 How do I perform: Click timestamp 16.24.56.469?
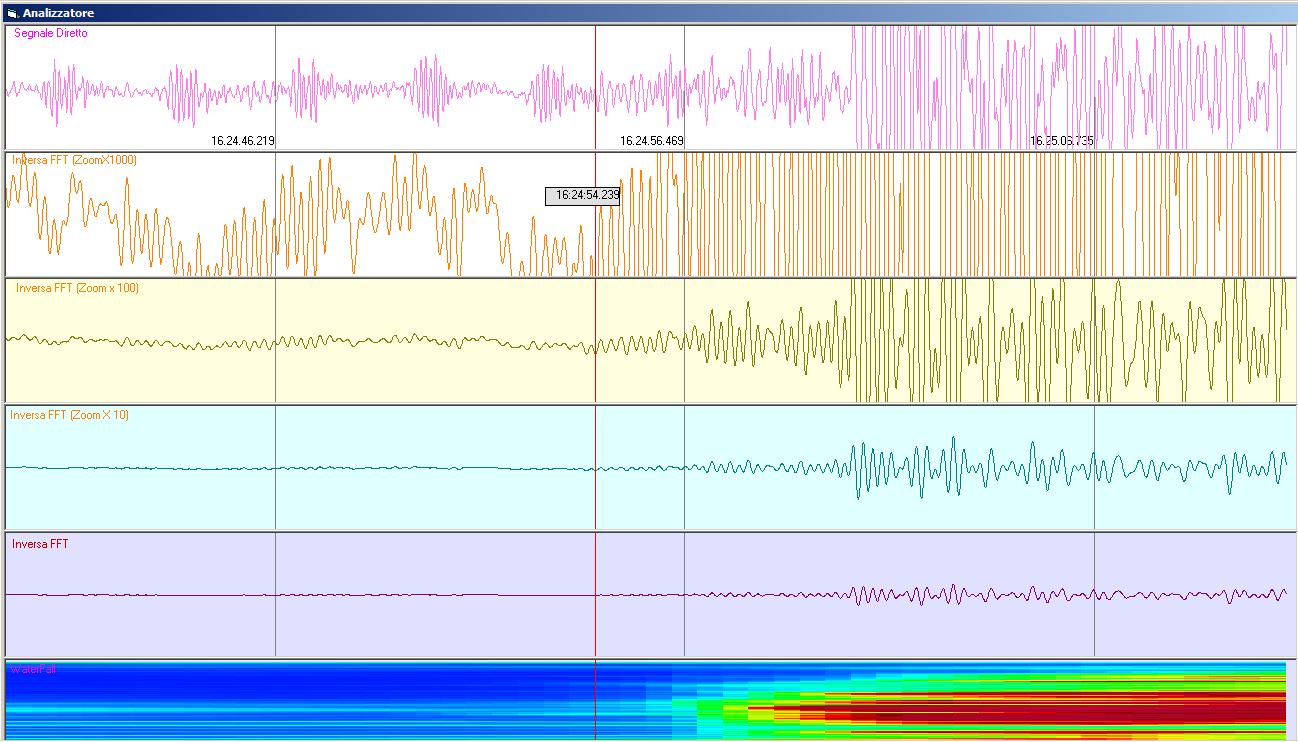click(x=652, y=141)
